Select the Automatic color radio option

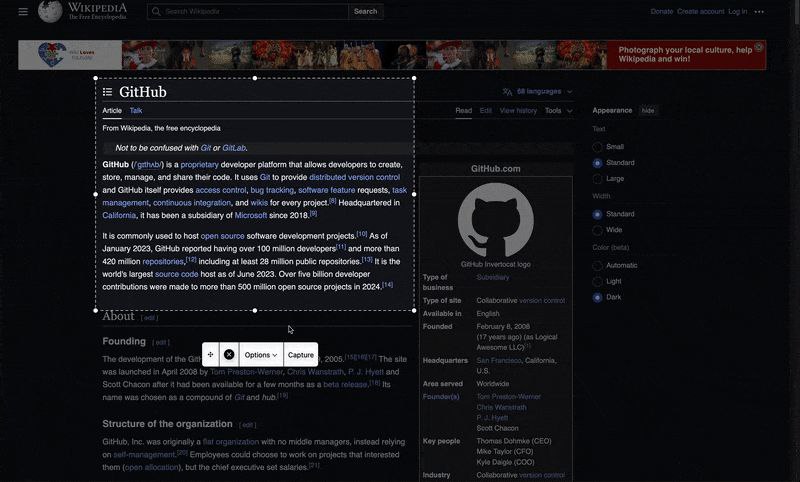point(598,265)
